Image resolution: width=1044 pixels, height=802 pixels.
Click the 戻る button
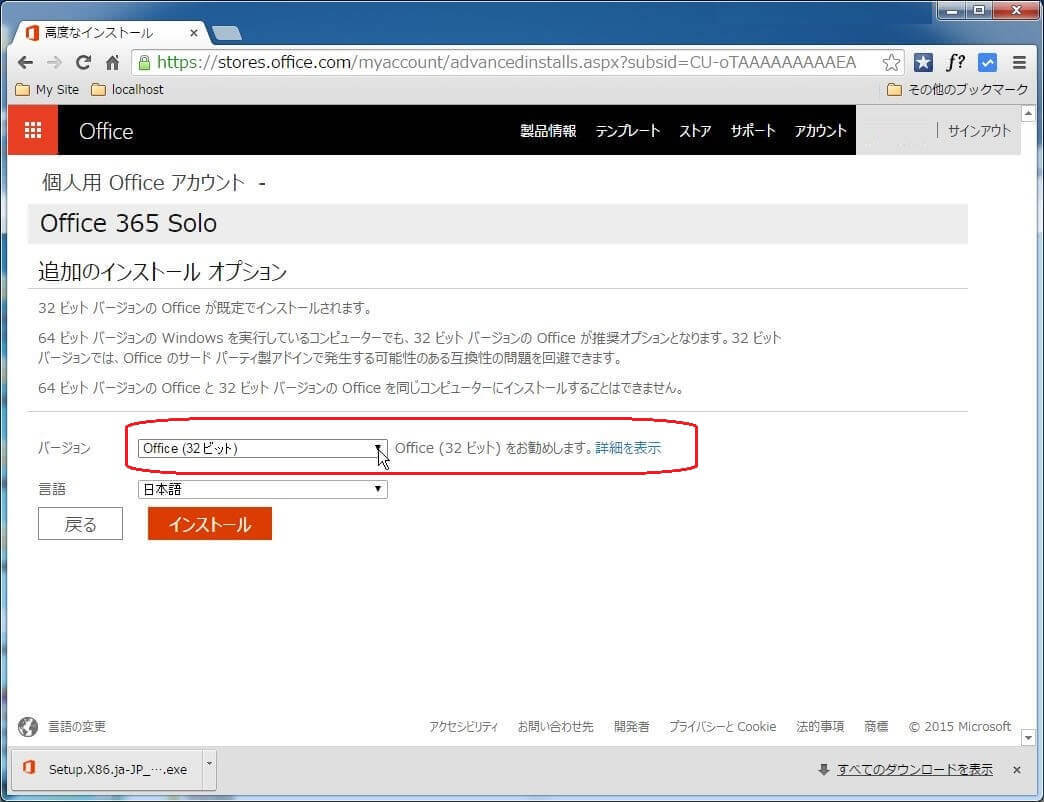coord(80,524)
